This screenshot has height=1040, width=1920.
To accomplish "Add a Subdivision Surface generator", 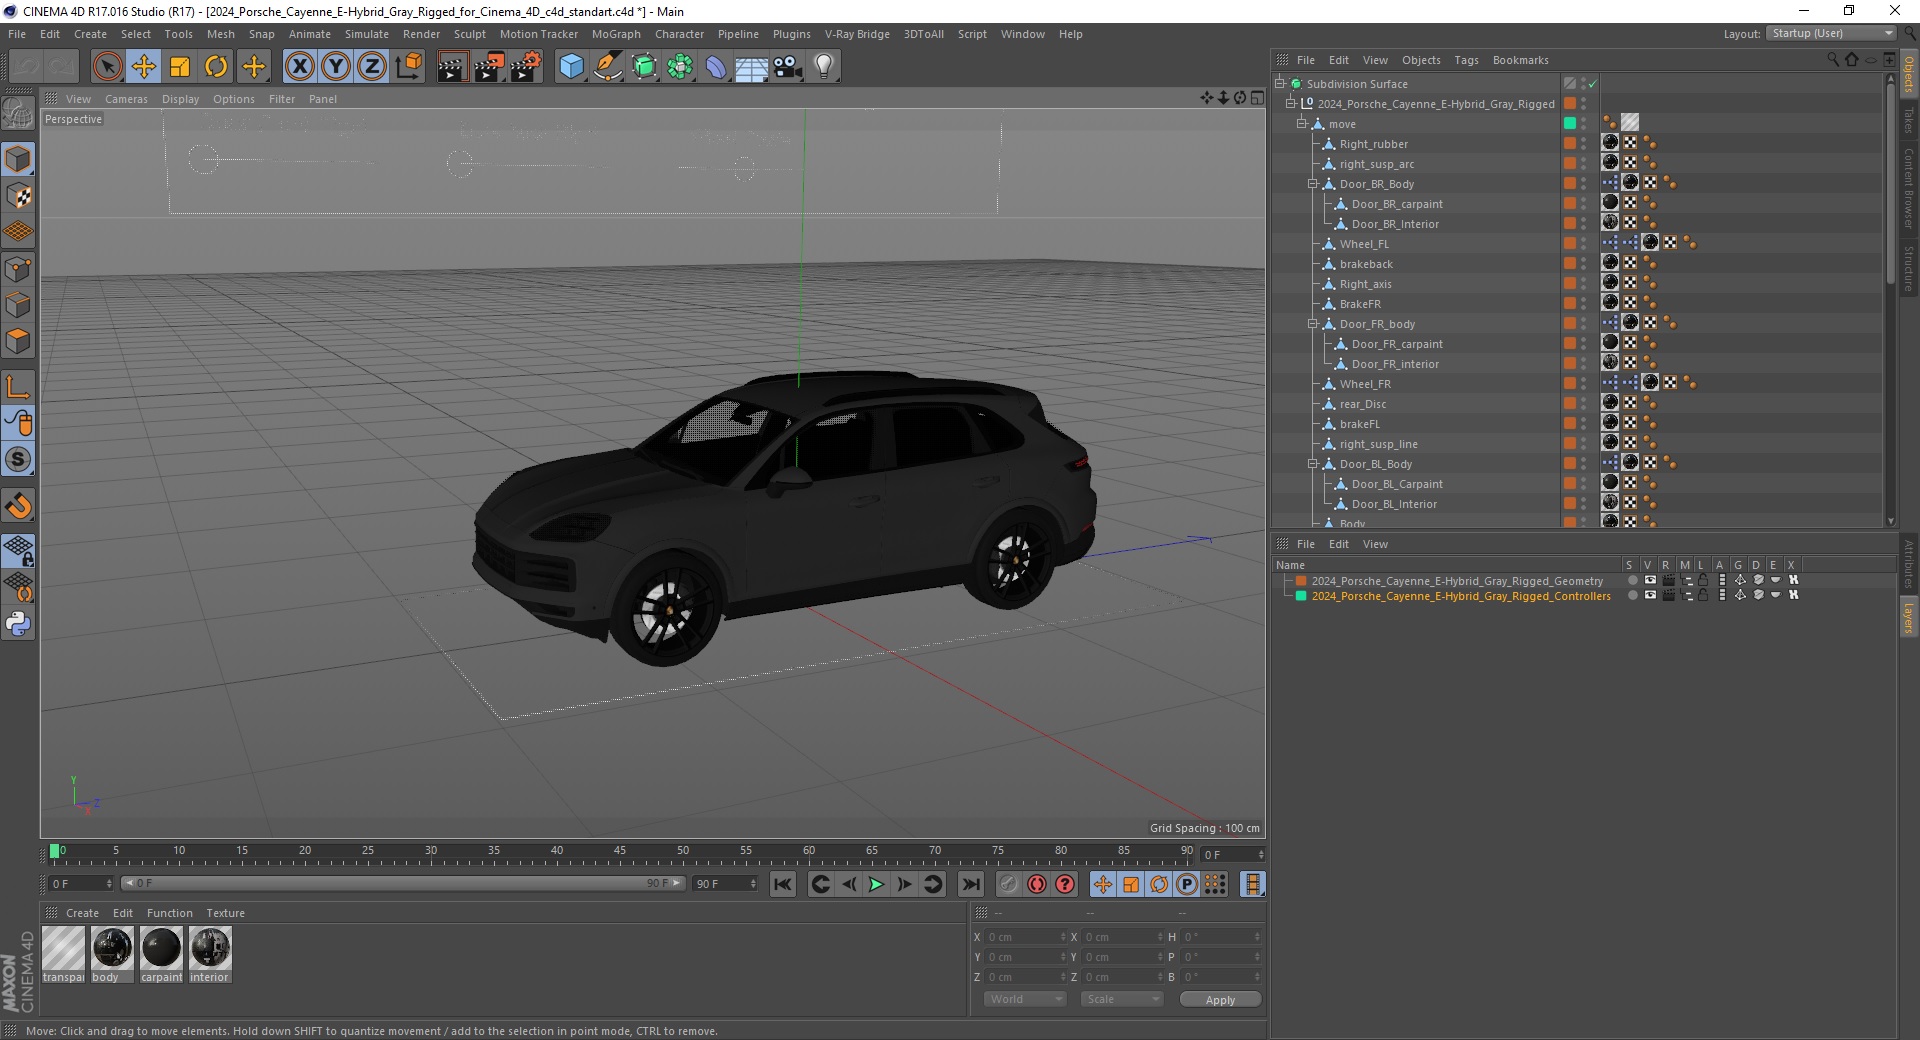I will (644, 67).
